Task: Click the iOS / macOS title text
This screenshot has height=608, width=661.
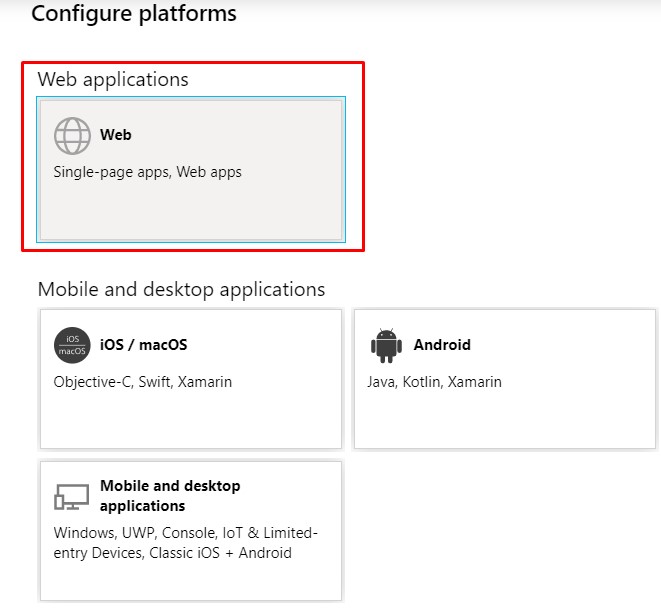Action: [143, 344]
